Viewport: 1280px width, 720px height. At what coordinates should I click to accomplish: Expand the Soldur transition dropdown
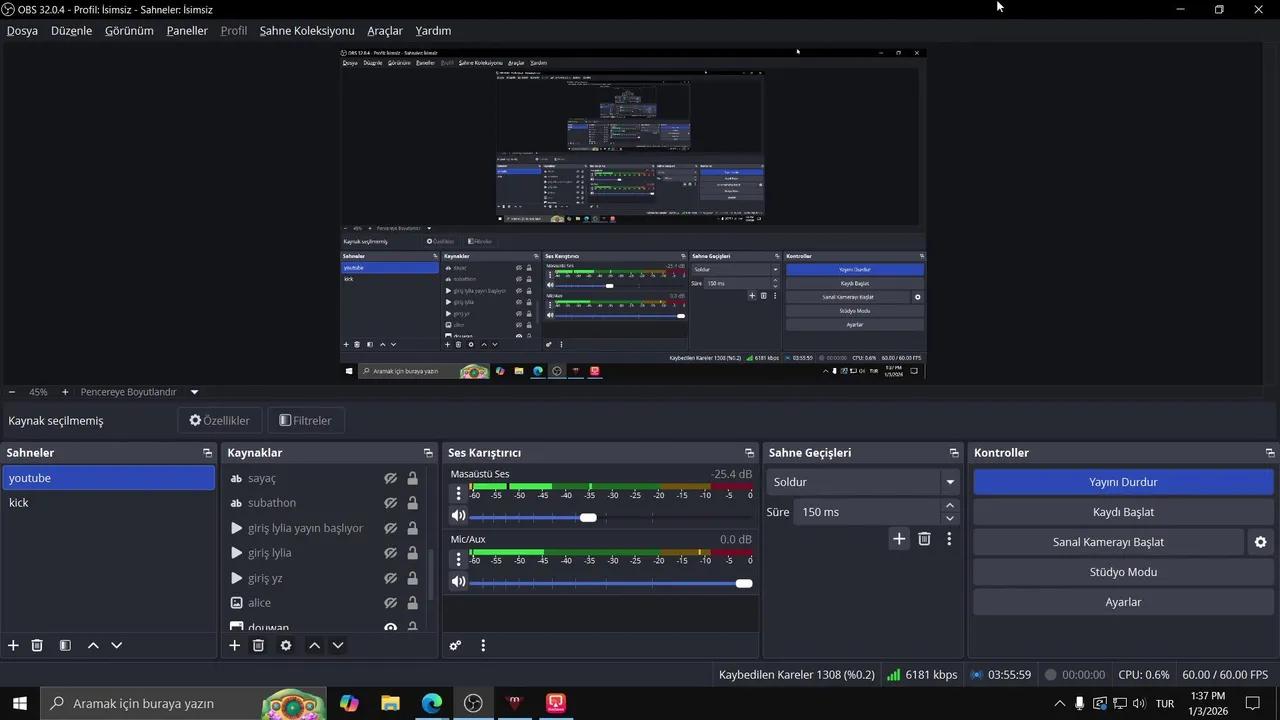click(949, 482)
